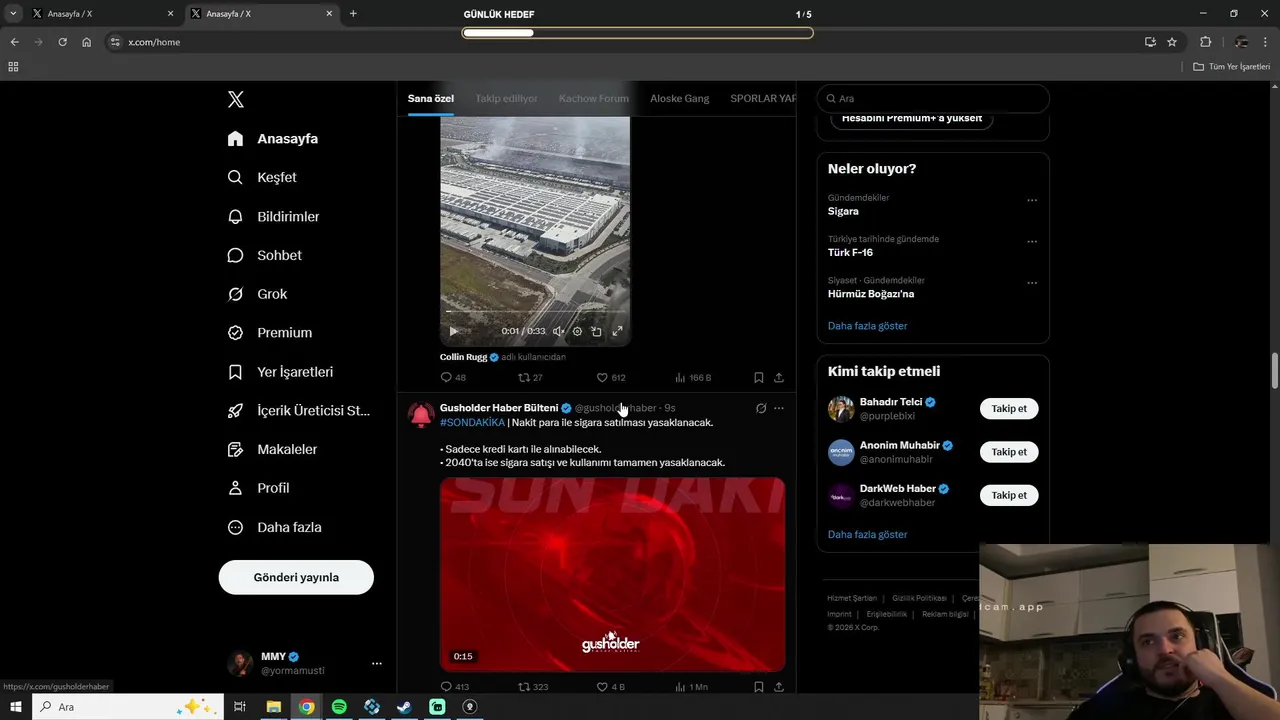
Task: Play the red Gusholder video thumbnail
Action: [x=612, y=574]
